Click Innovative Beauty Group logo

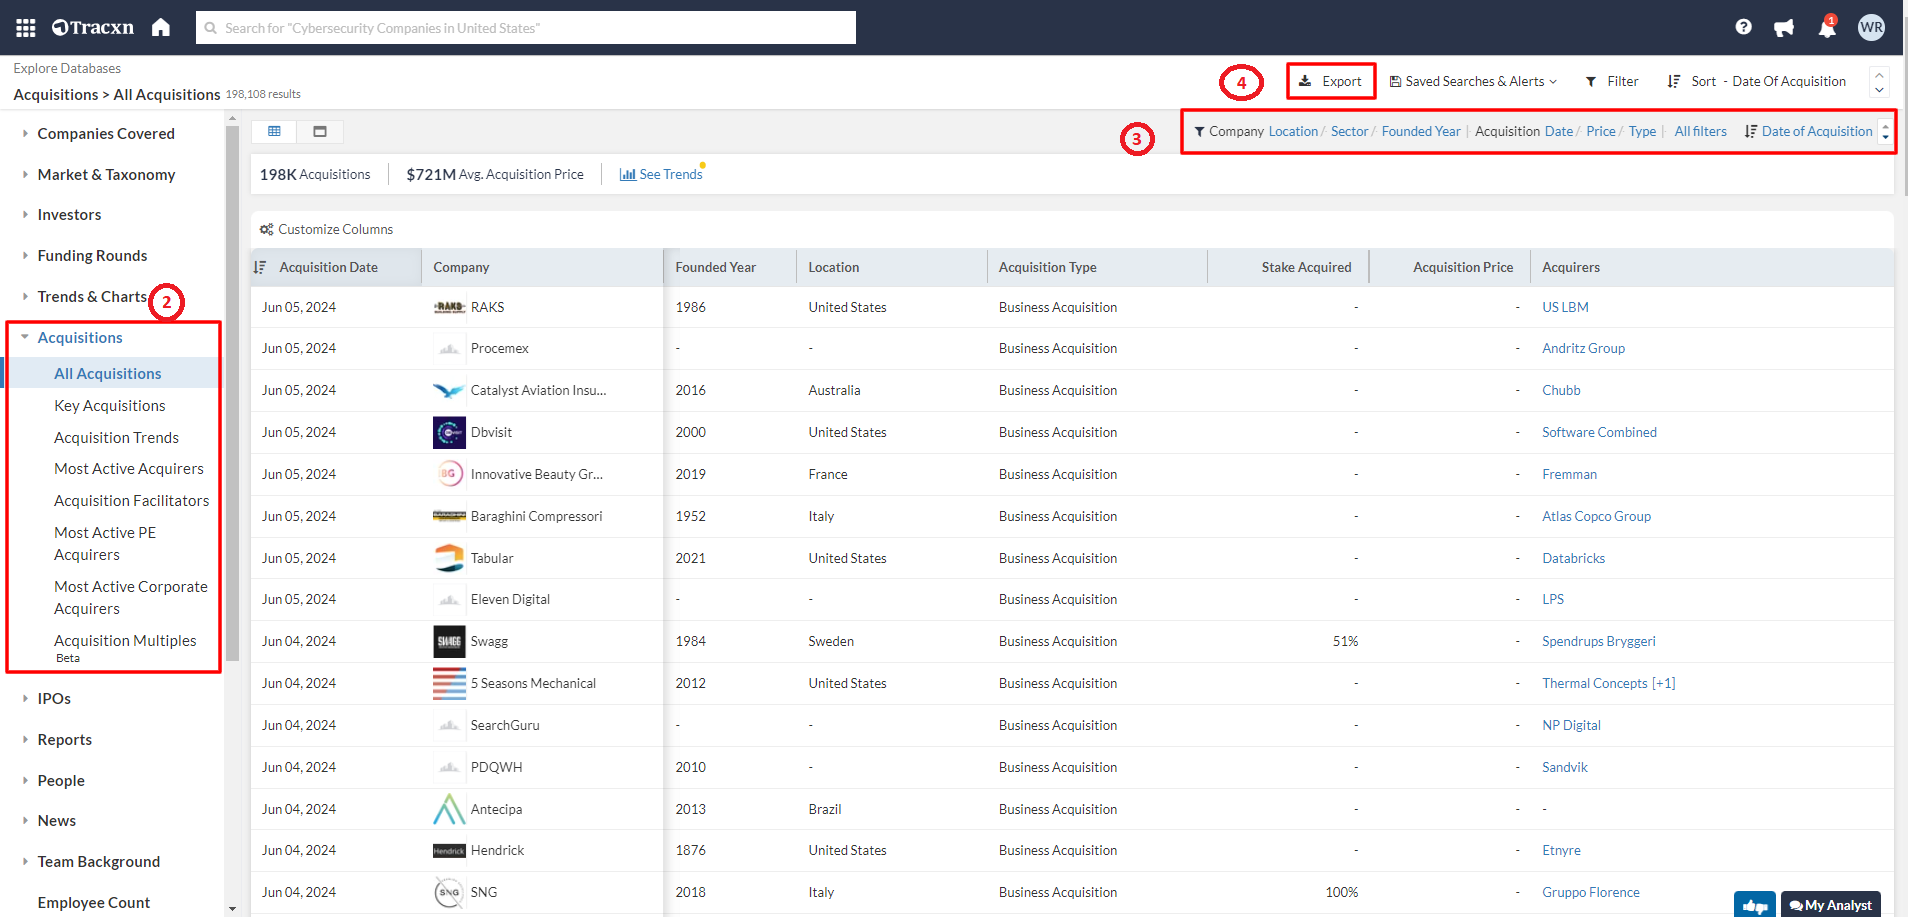449,474
